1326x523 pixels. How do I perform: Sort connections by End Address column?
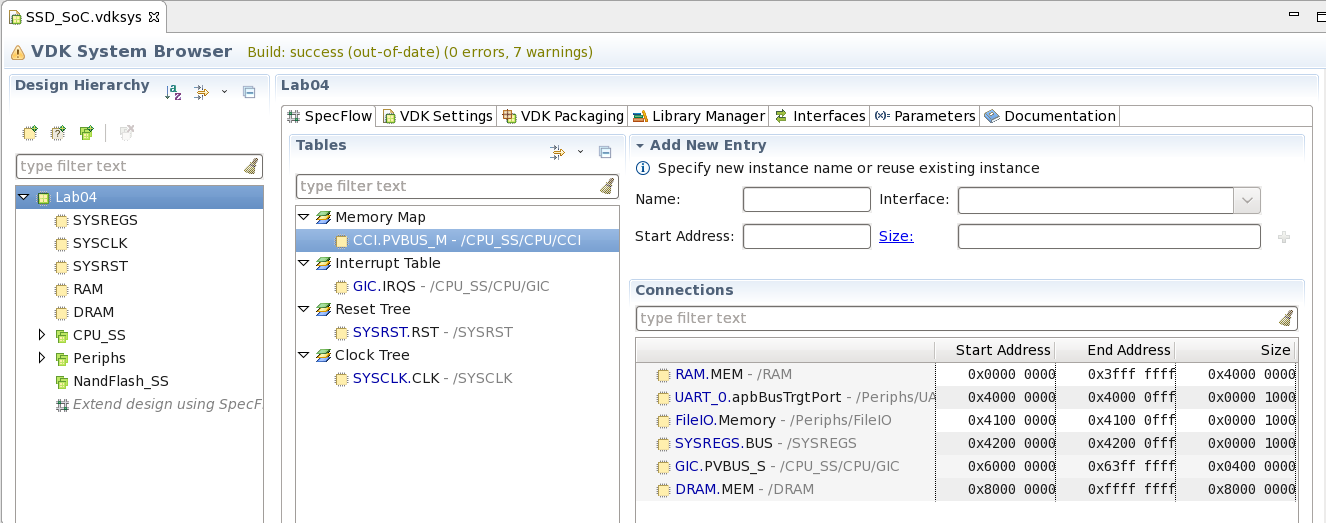tap(1115, 350)
